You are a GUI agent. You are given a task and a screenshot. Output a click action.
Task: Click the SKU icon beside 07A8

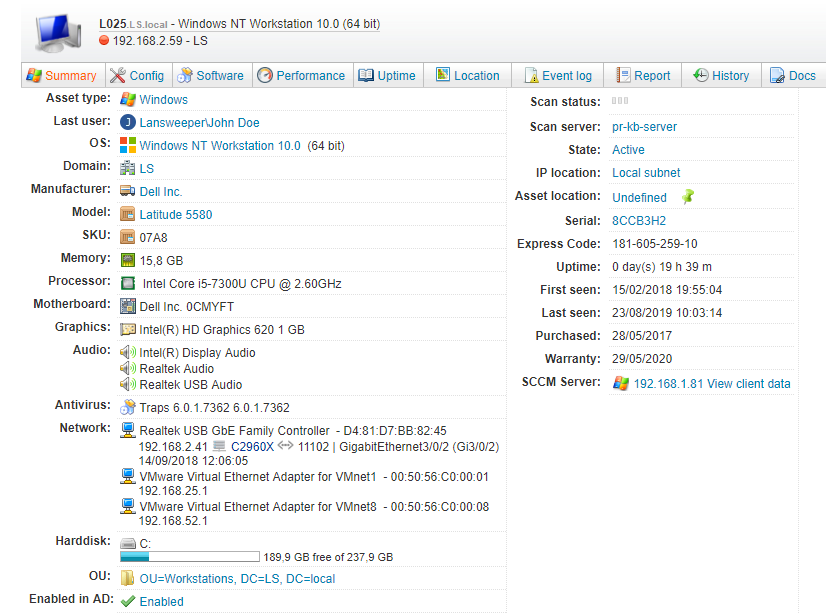click(x=128, y=237)
